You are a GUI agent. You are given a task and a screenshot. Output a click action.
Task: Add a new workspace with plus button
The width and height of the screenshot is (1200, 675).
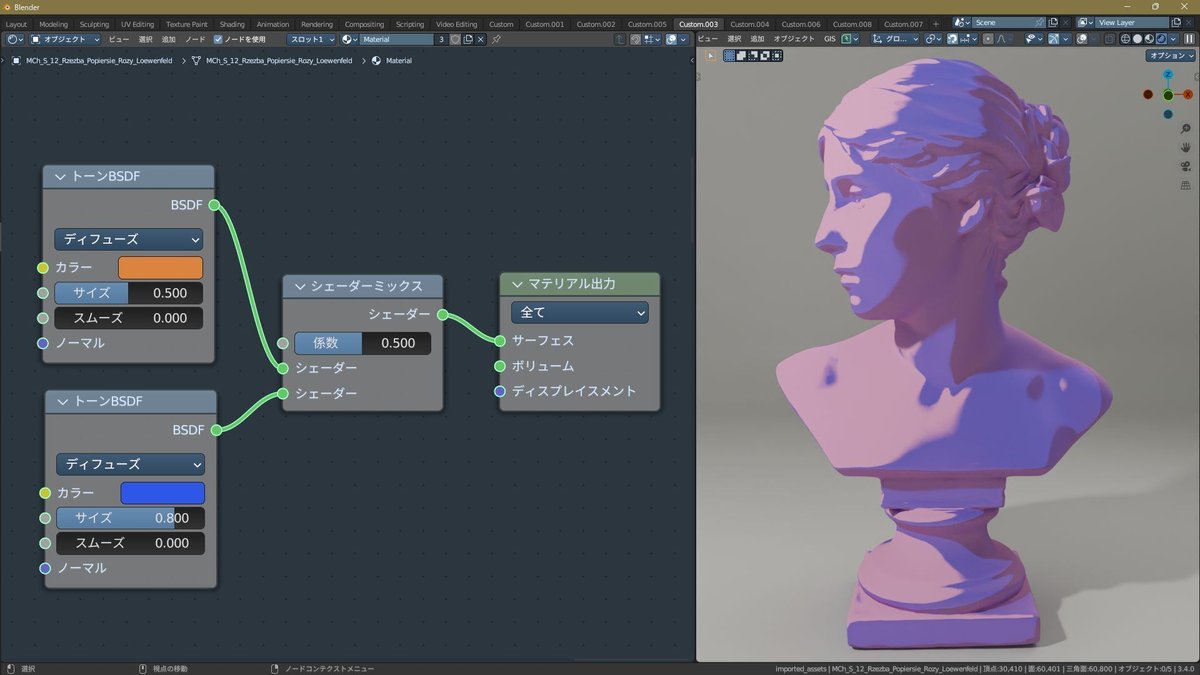(935, 24)
